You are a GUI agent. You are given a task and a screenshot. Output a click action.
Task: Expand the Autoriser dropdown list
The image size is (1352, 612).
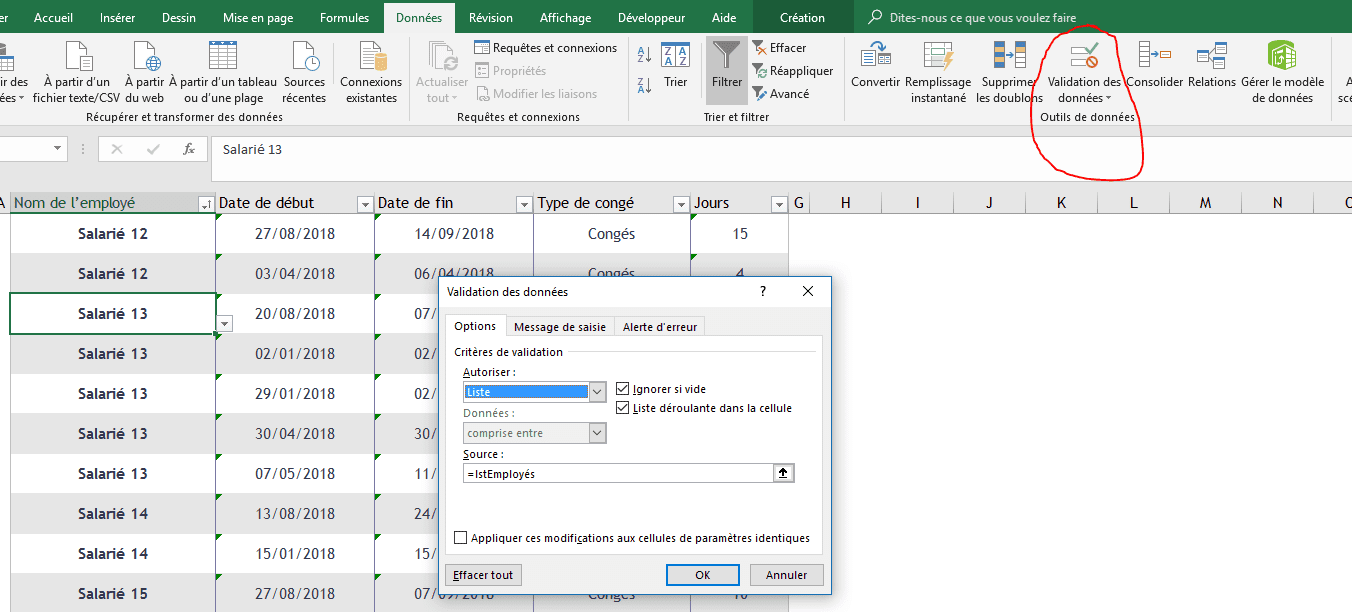597,392
